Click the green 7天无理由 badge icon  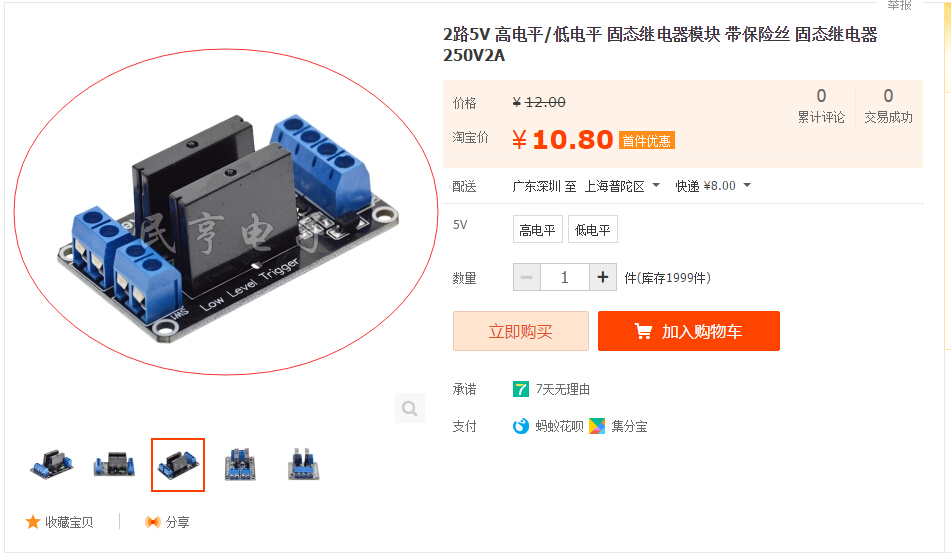pyautogui.click(x=520, y=389)
